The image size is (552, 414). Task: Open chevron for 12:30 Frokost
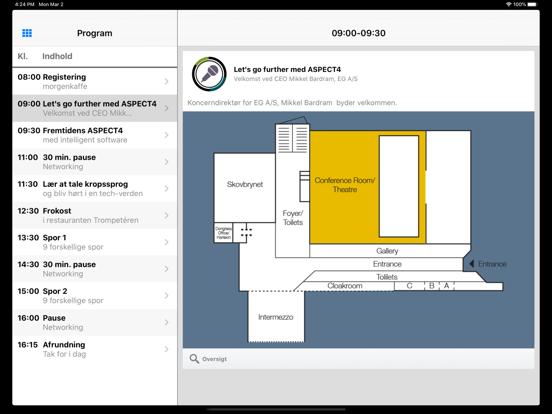[x=167, y=215]
